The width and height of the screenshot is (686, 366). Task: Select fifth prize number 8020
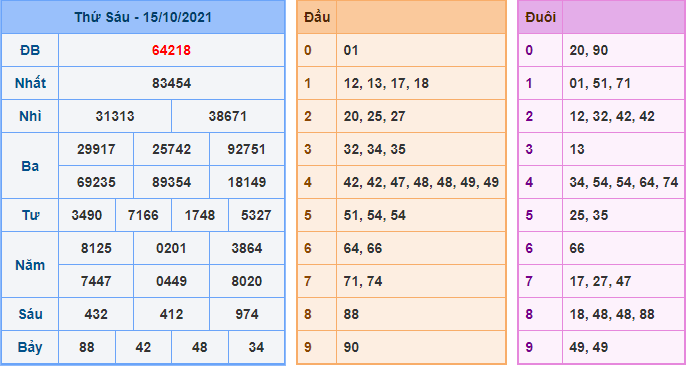coord(246,281)
